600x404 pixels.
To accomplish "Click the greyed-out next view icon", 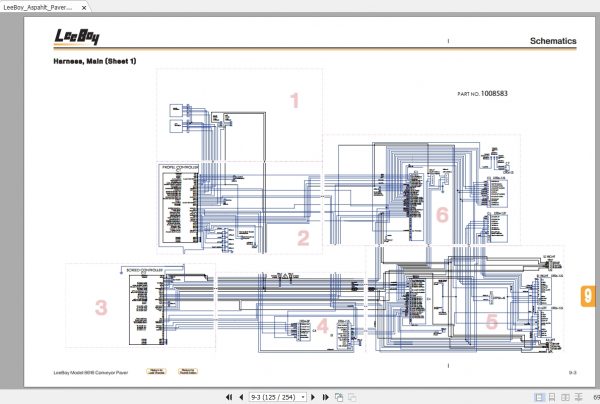I will click(352, 397).
